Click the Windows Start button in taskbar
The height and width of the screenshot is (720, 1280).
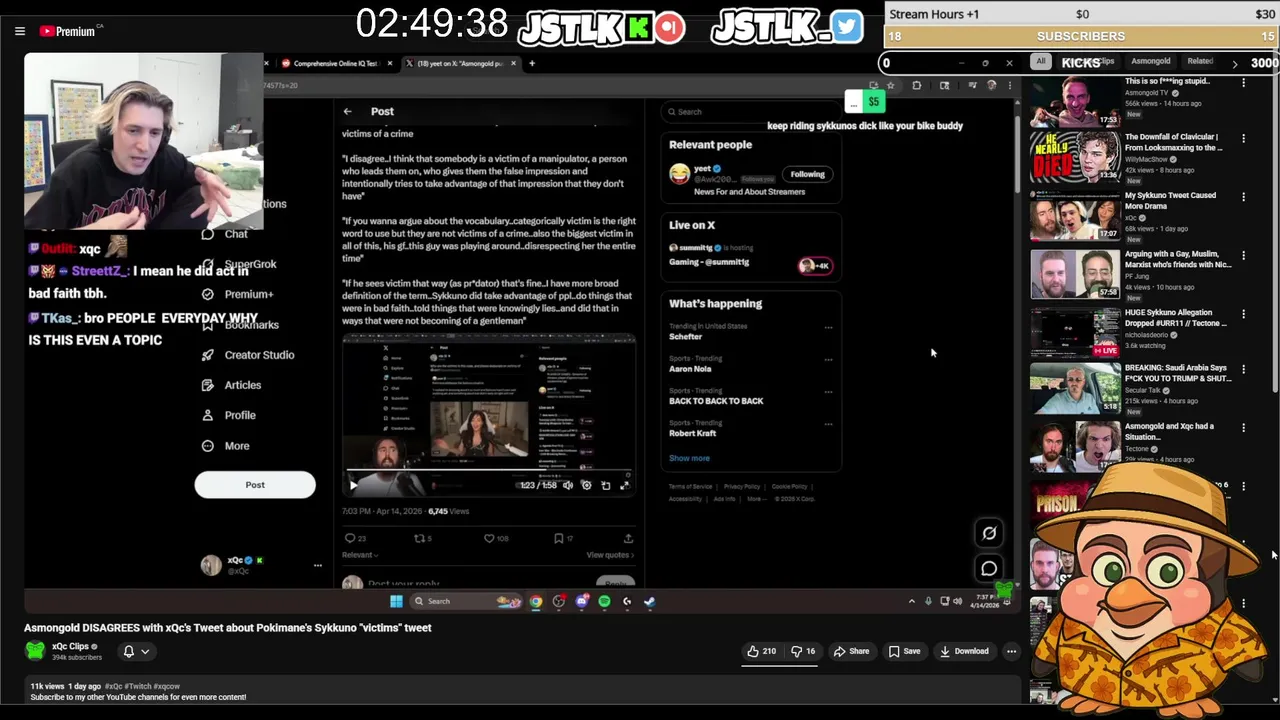pos(396,601)
